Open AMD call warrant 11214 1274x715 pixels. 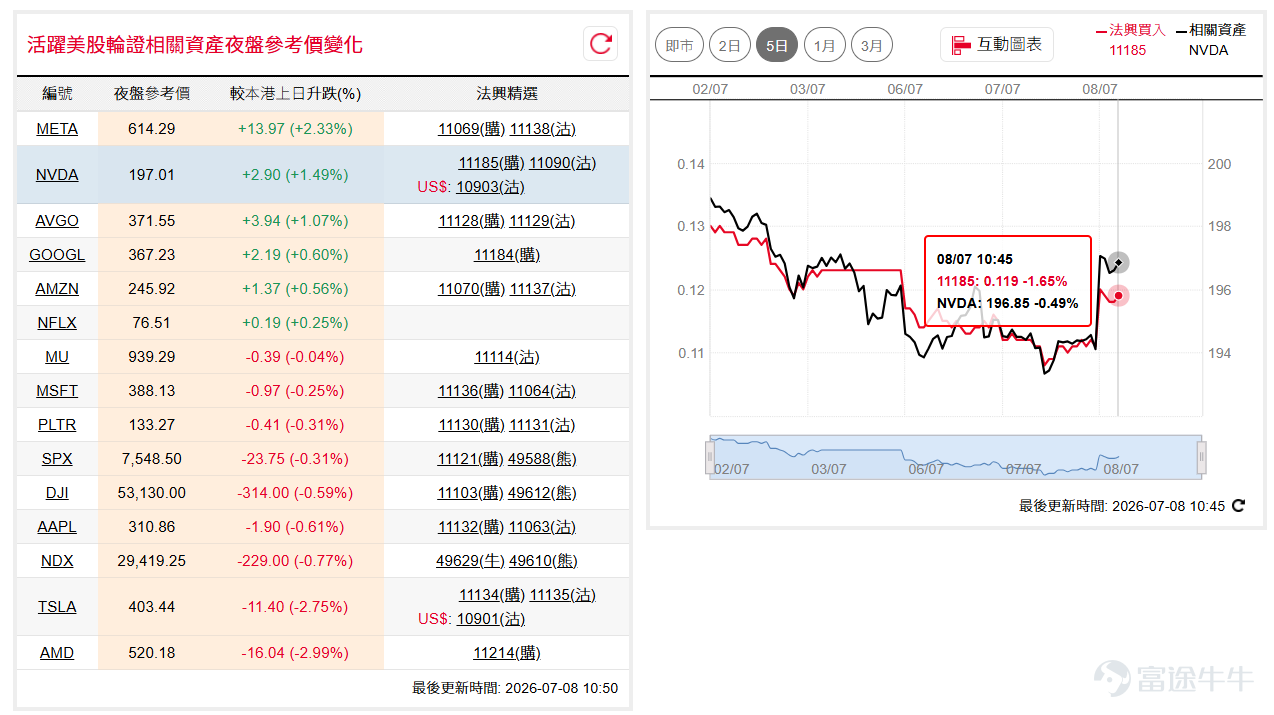pyautogui.click(x=507, y=653)
